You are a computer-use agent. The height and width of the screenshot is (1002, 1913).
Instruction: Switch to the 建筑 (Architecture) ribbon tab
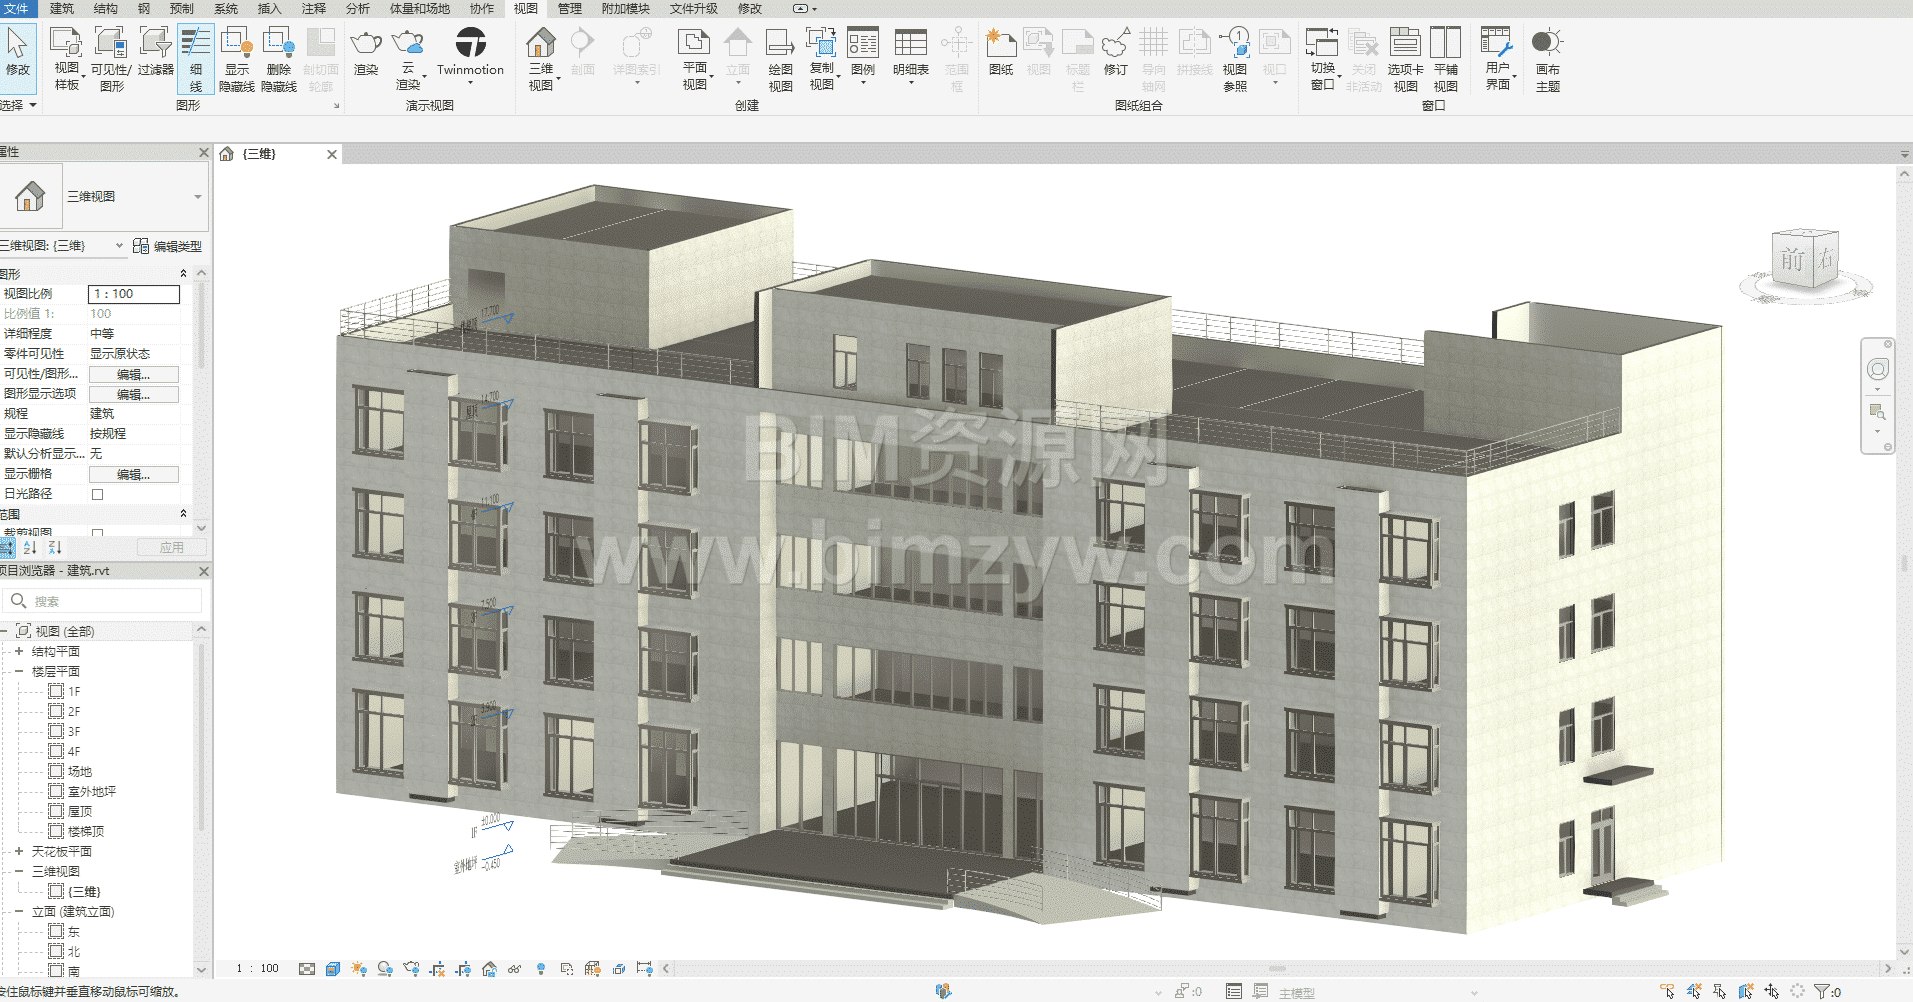pos(62,8)
